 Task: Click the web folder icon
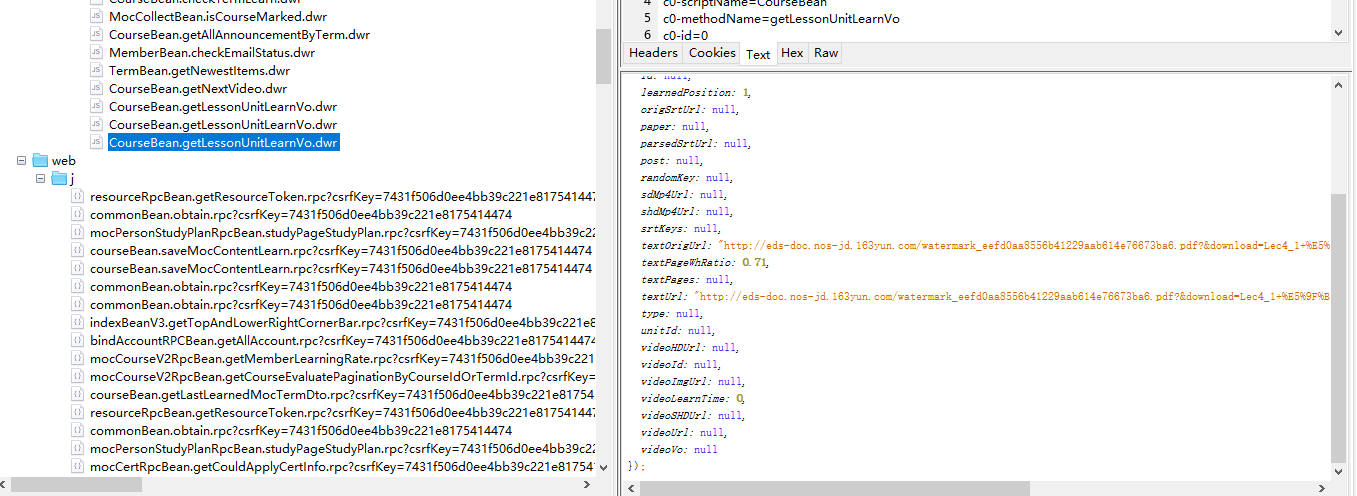click(x=40, y=160)
